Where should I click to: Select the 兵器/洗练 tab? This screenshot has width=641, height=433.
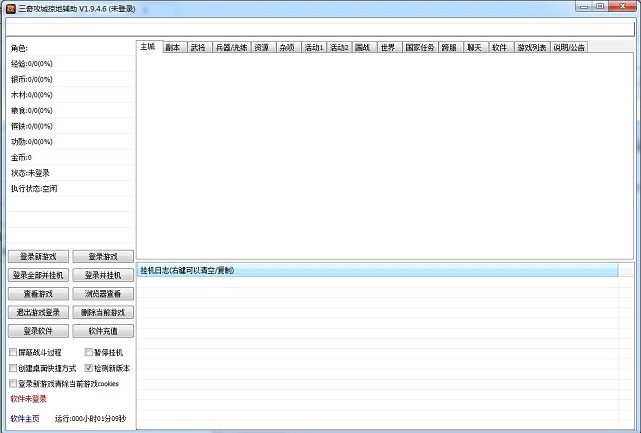[231, 47]
